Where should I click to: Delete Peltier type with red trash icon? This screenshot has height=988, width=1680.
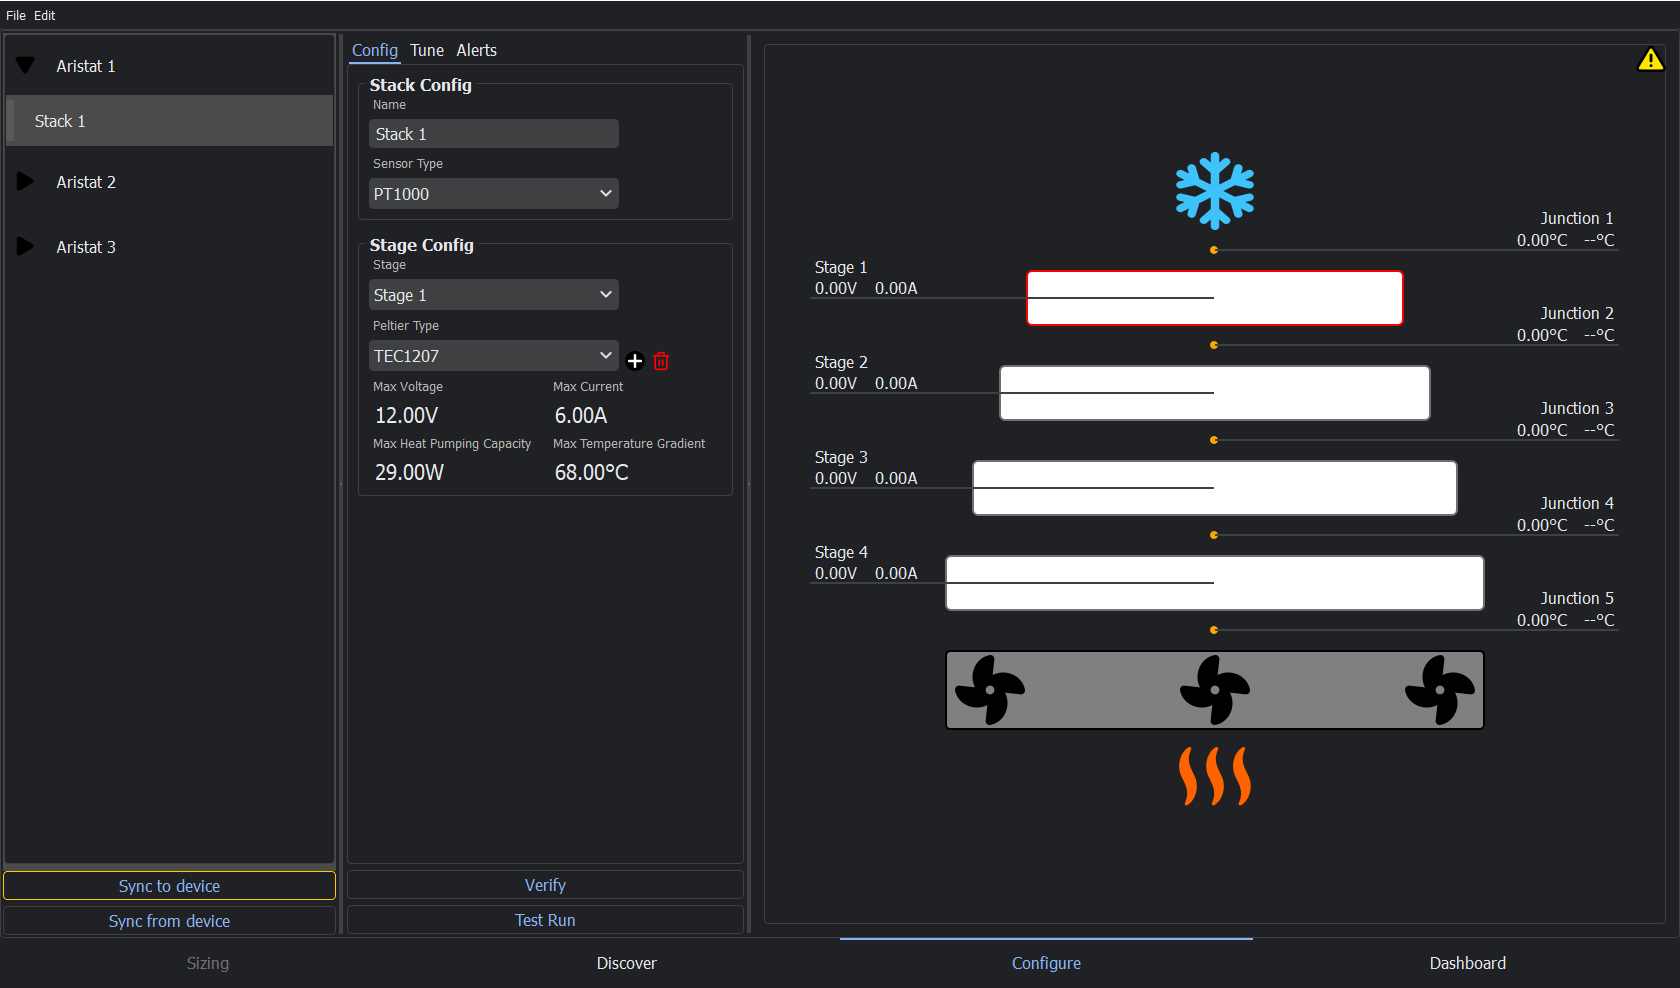pyautogui.click(x=661, y=361)
